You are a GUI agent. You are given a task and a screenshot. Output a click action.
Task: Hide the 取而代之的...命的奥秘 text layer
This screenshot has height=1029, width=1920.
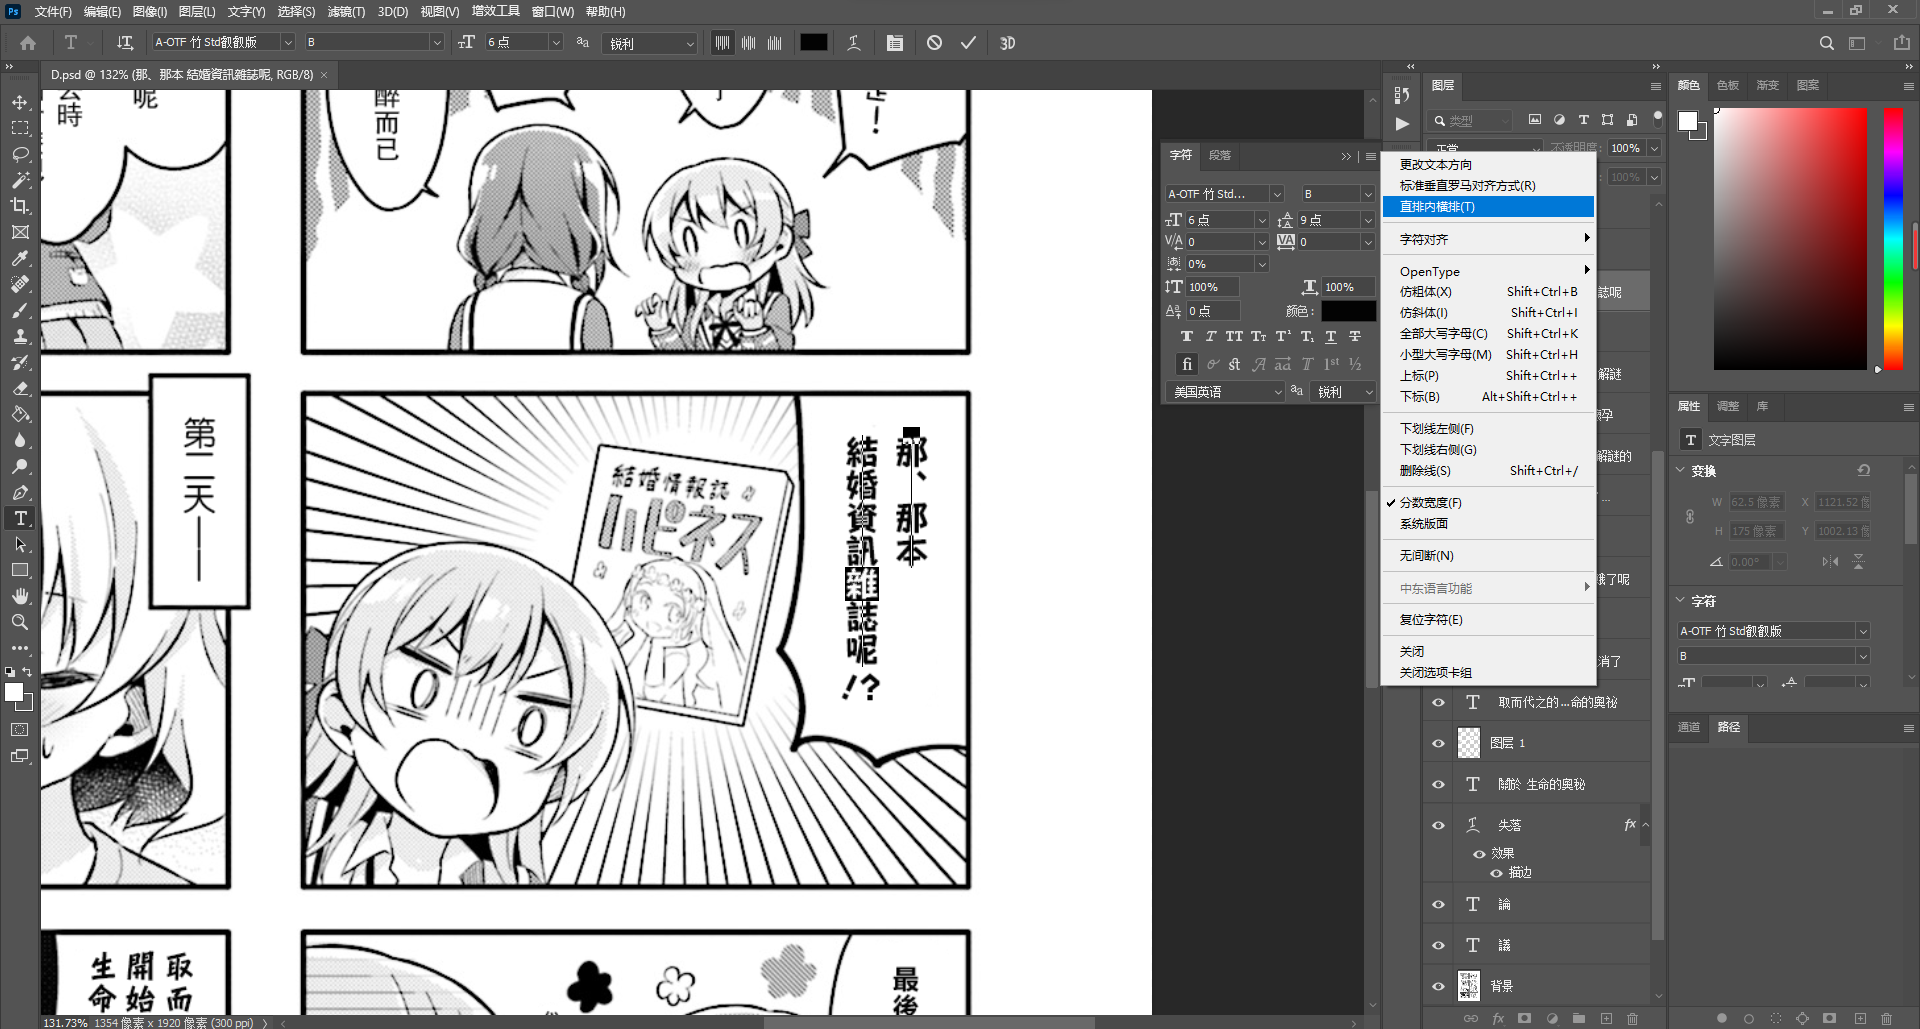click(1438, 703)
